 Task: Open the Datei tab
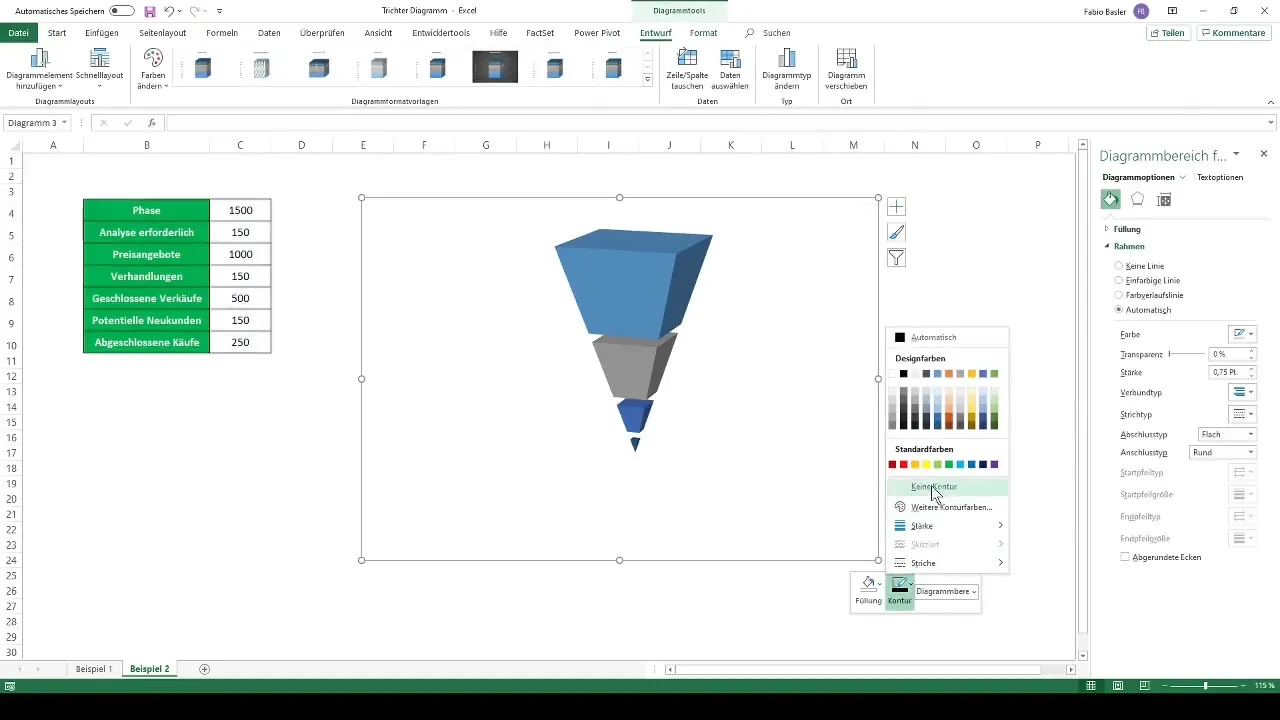(x=18, y=33)
